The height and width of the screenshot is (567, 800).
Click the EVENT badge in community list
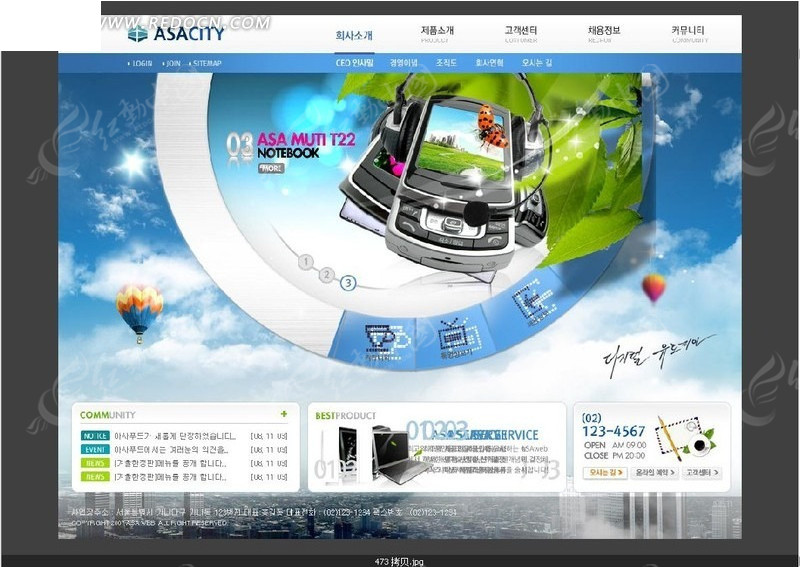click(x=96, y=450)
